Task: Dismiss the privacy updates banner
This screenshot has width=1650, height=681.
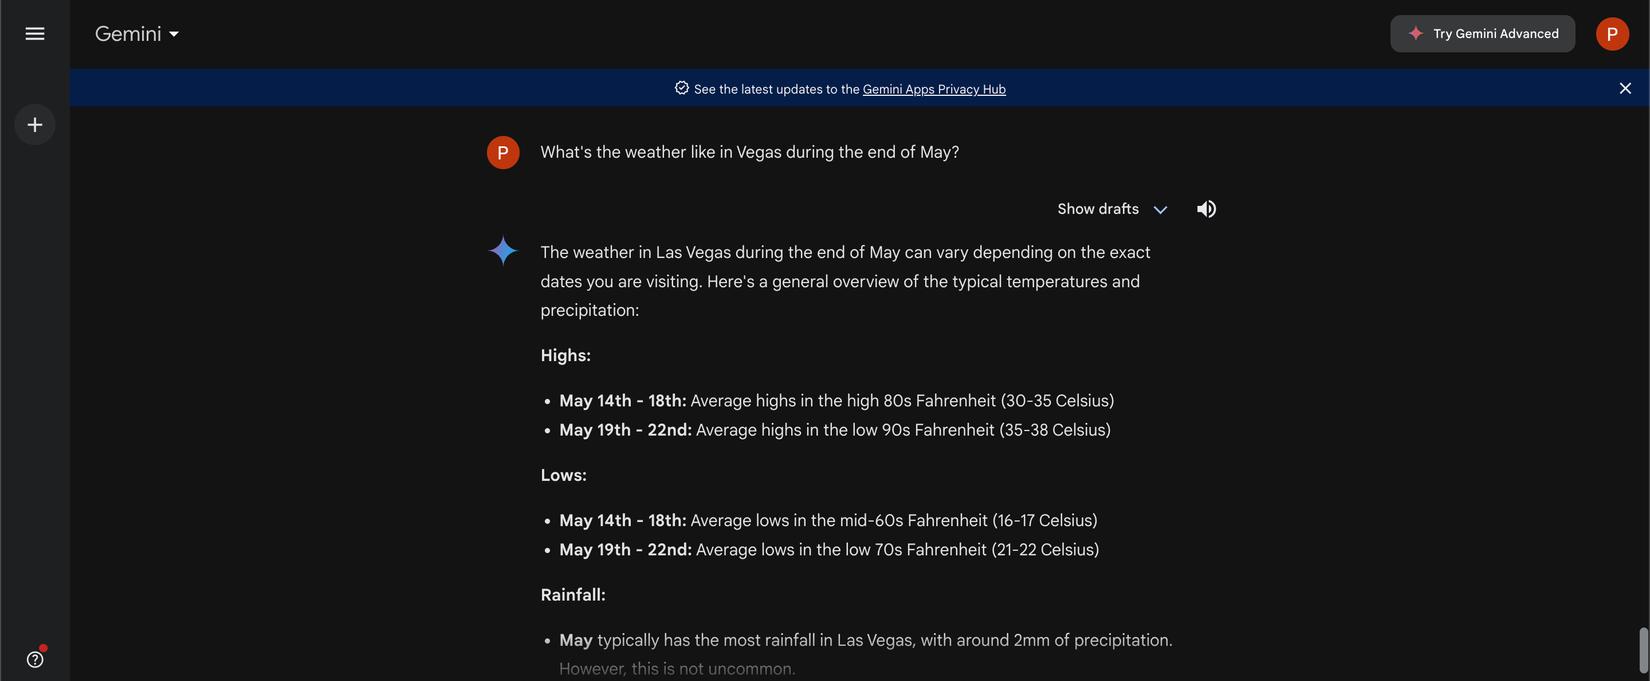Action: [x=1625, y=88]
